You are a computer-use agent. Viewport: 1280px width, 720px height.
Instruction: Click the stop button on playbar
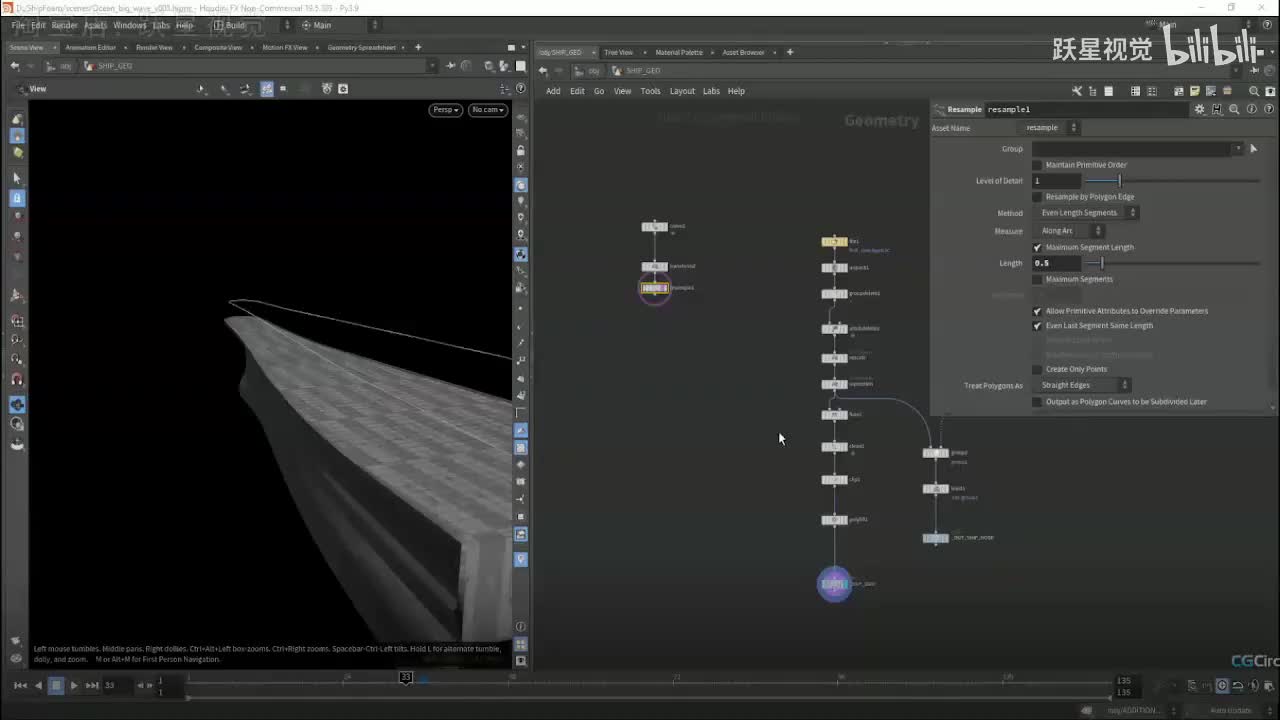[x=56, y=685]
